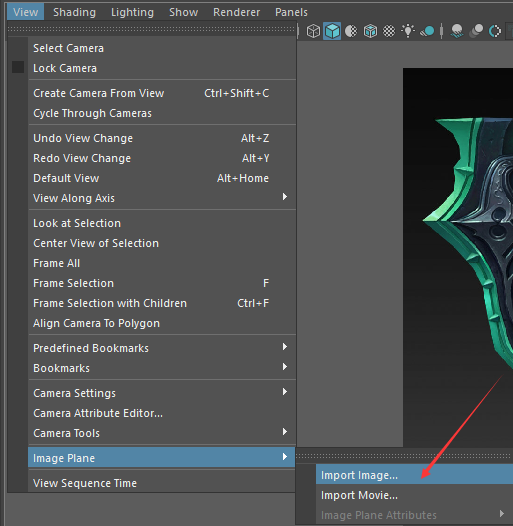Toggle use default material icon
The height and width of the screenshot is (526, 513).
click(351, 31)
